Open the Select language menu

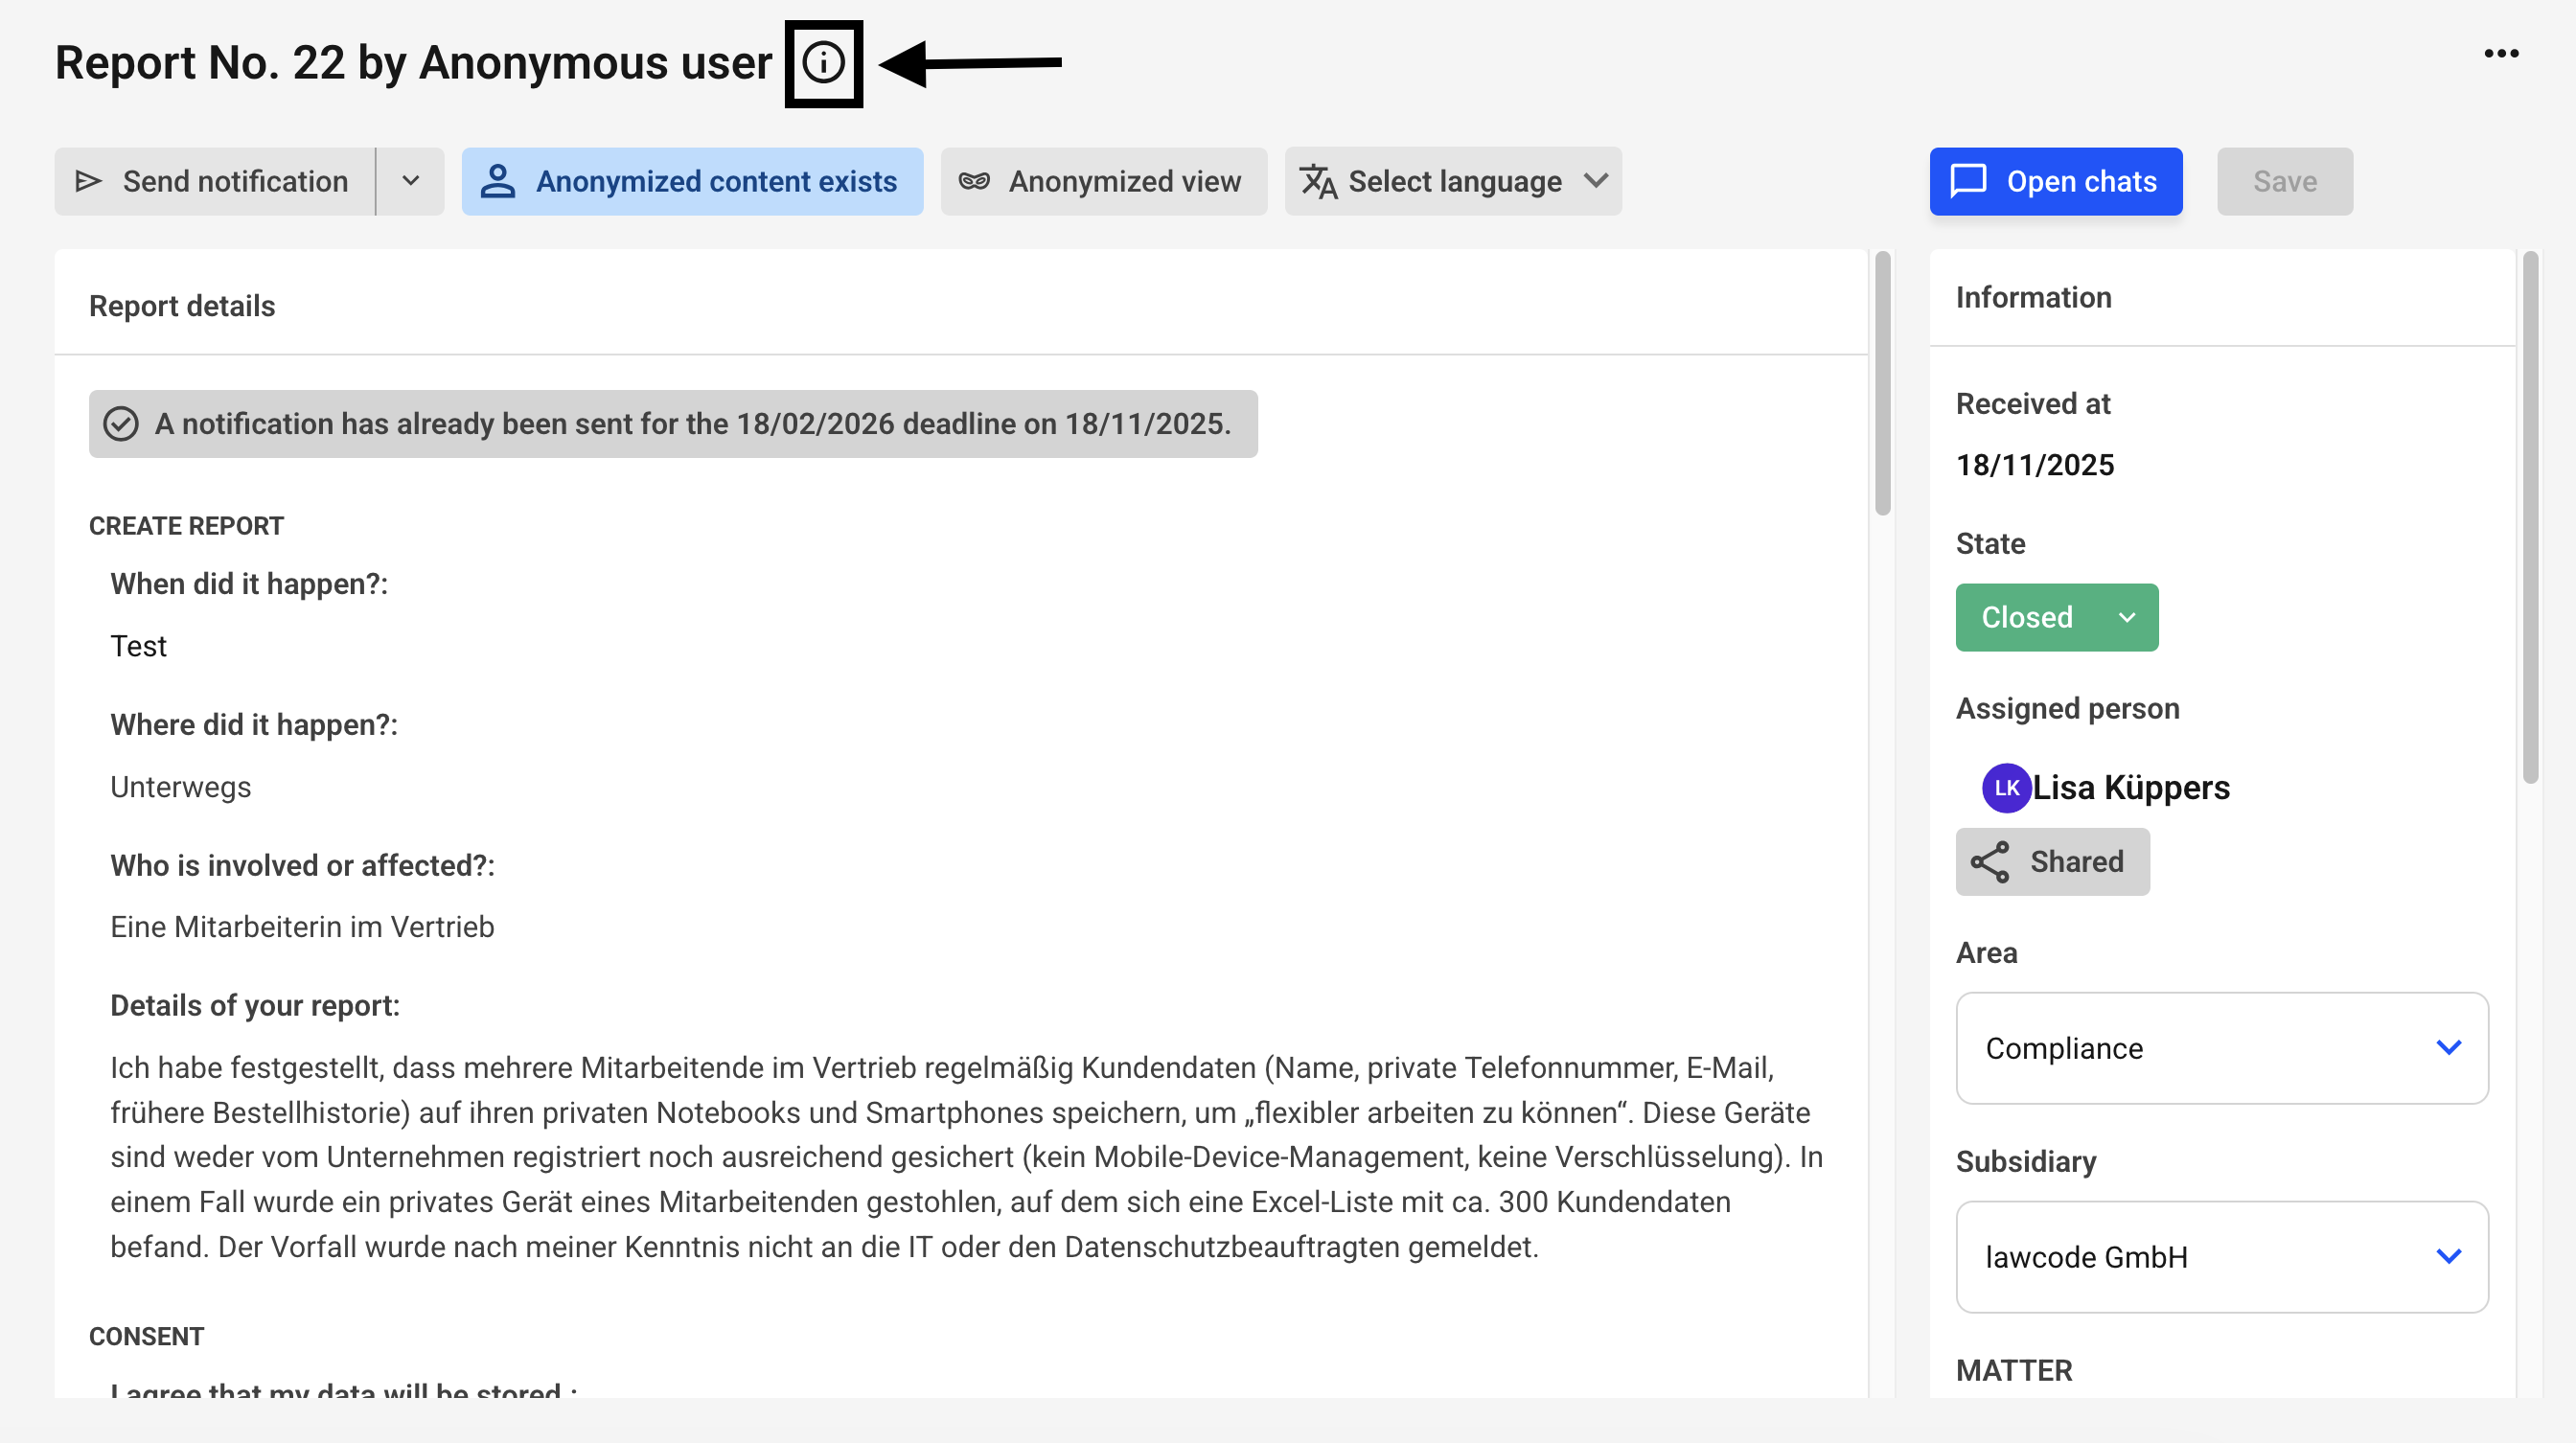point(1452,181)
